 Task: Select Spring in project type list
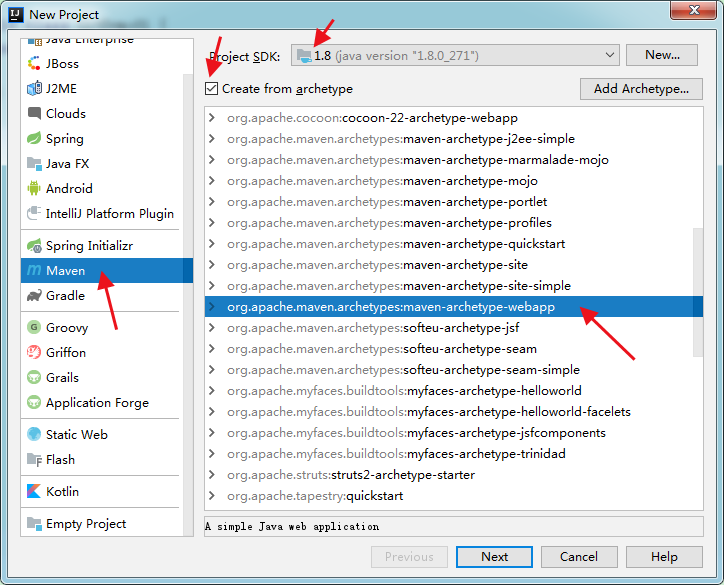102,139
